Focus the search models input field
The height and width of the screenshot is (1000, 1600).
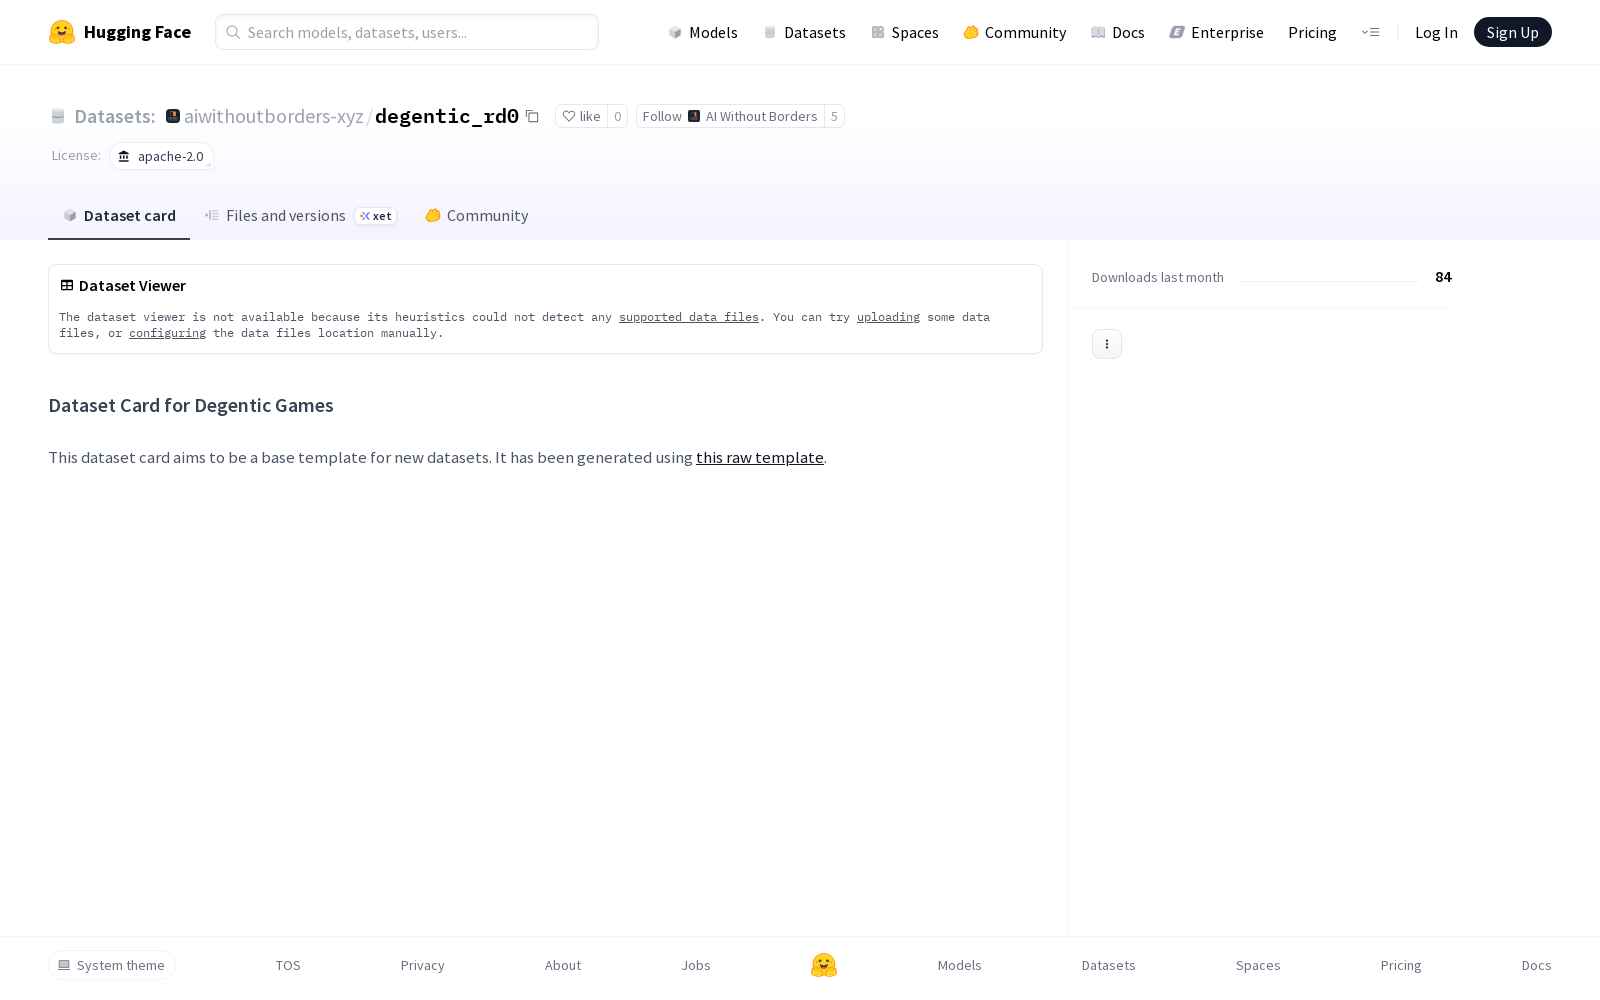407,32
